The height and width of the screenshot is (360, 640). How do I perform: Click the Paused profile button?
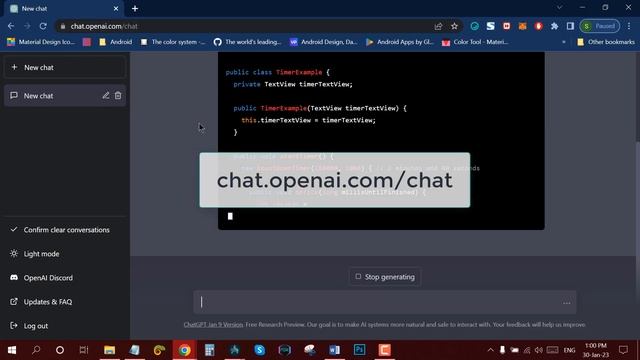click(x=599, y=26)
